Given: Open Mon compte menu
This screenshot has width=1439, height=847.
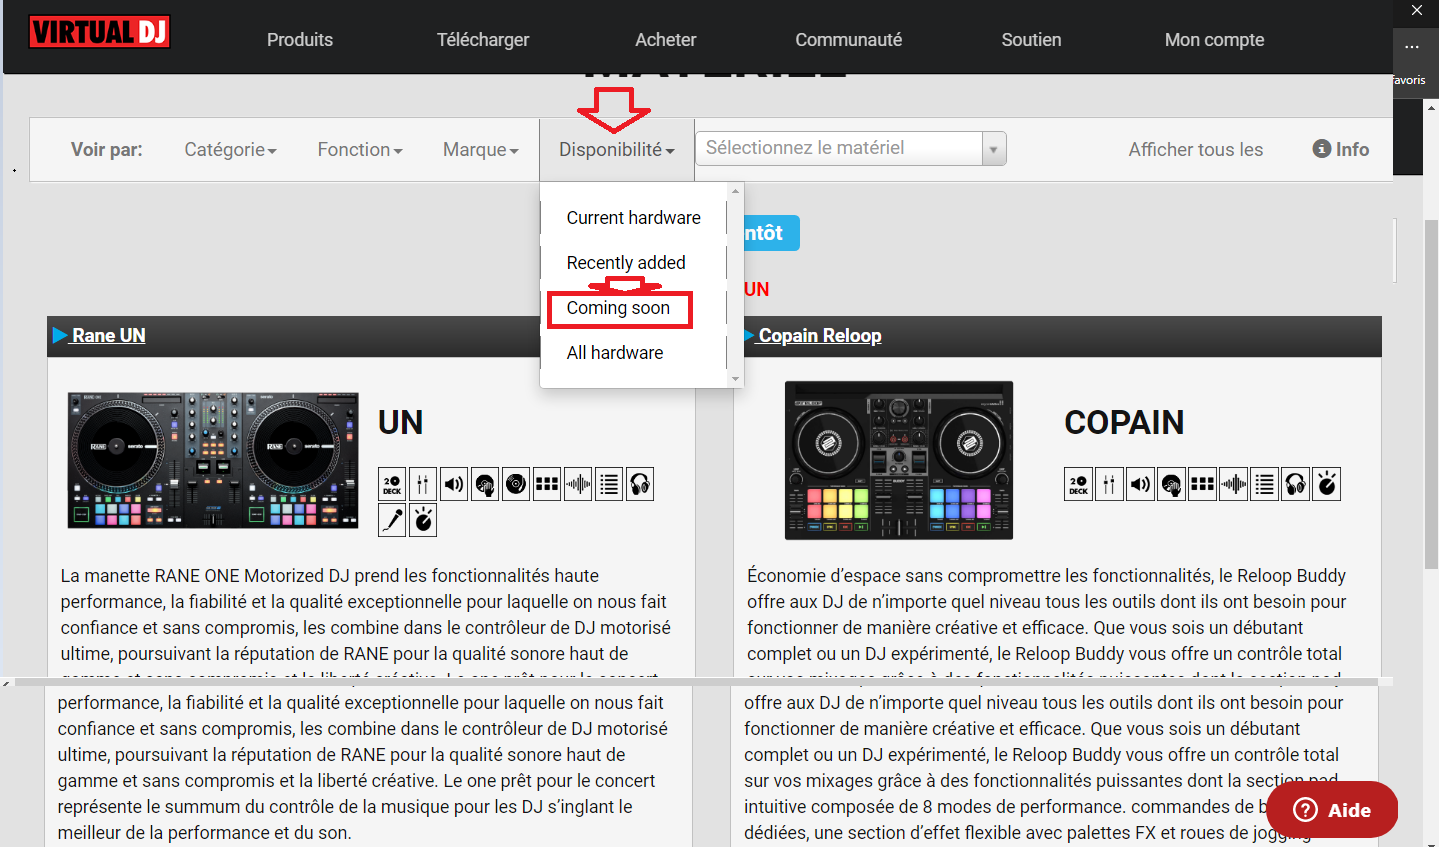Looking at the screenshot, I should point(1214,39).
